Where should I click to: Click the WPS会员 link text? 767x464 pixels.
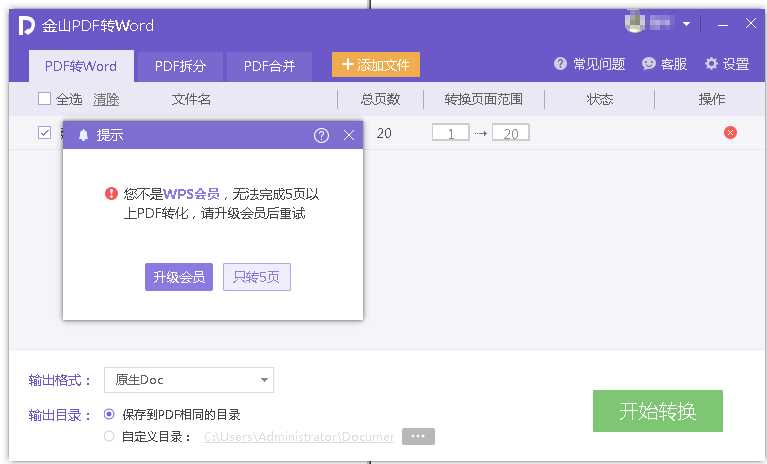click(x=191, y=194)
